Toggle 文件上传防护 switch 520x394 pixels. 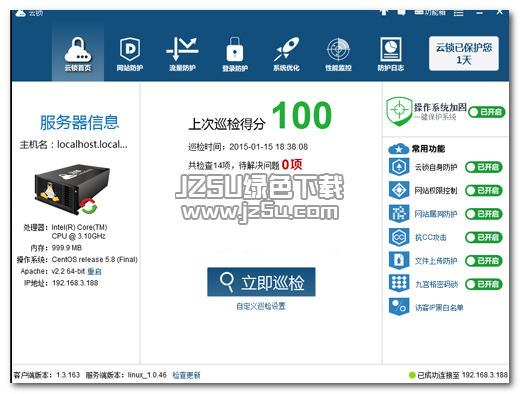click(x=484, y=261)
